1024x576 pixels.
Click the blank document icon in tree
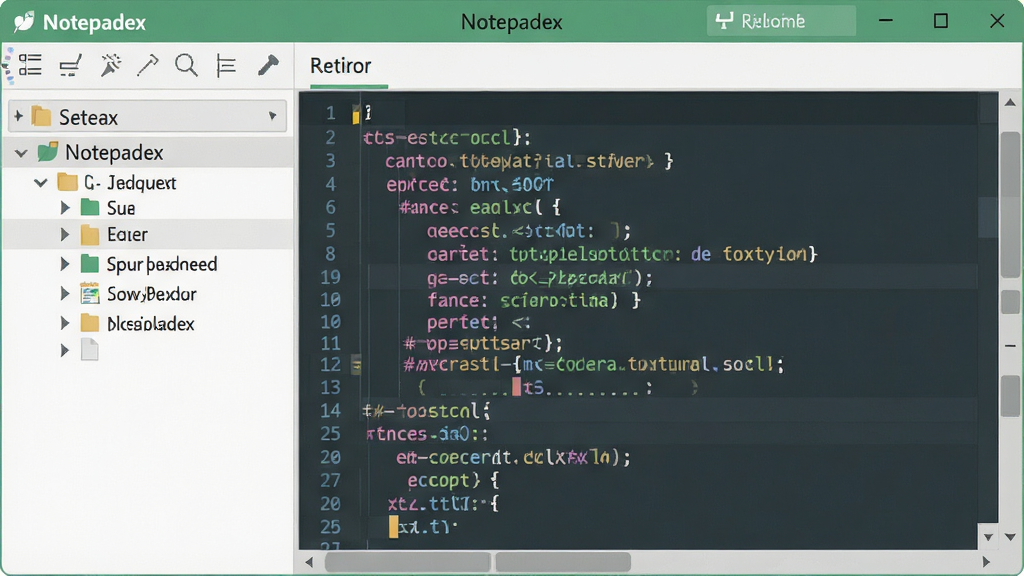[89, 350]
